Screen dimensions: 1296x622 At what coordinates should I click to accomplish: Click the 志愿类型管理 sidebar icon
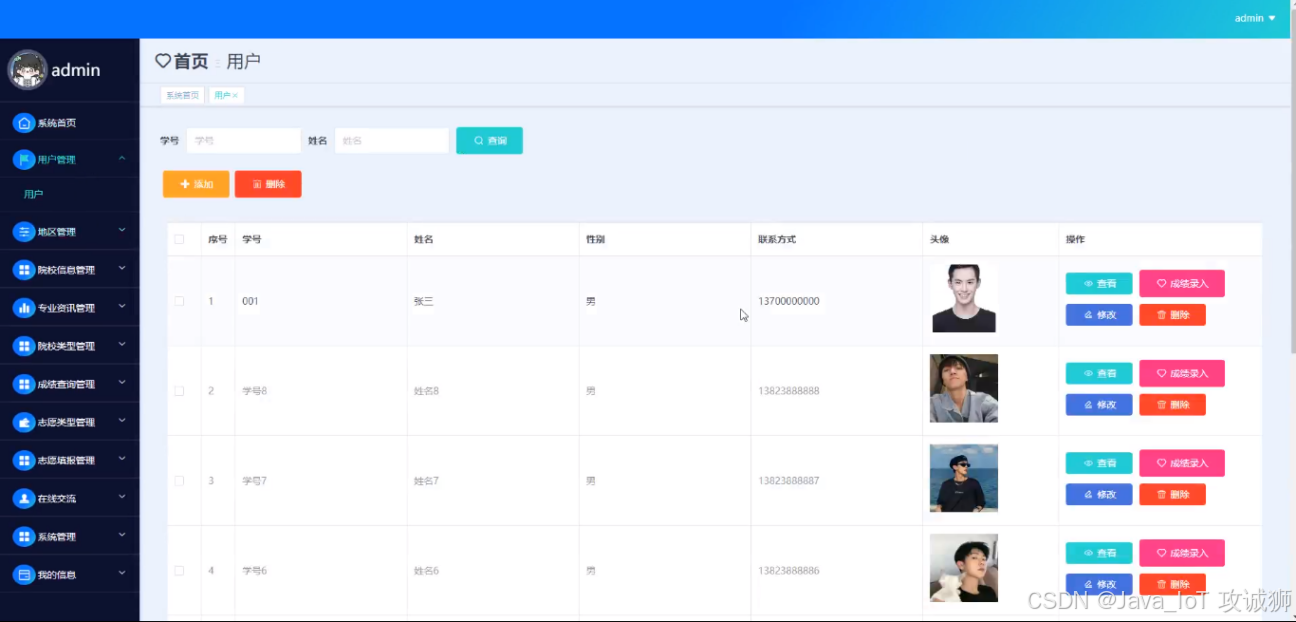(24, 422)
